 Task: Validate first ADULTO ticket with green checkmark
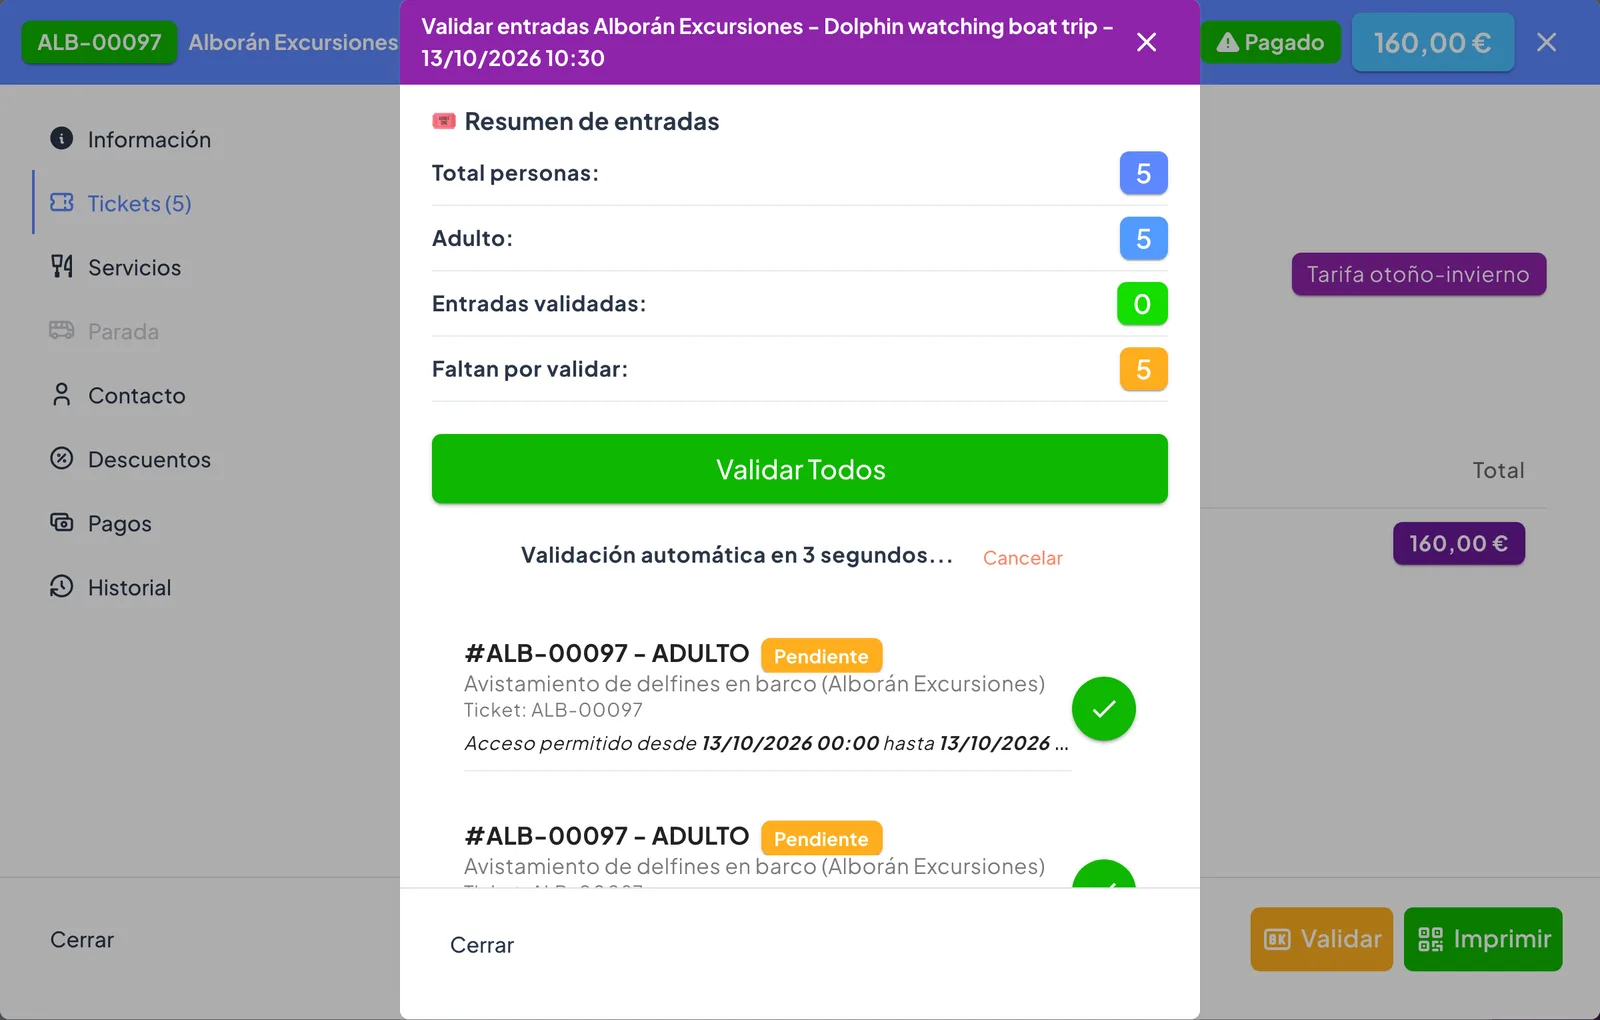tap(1104, 709)
